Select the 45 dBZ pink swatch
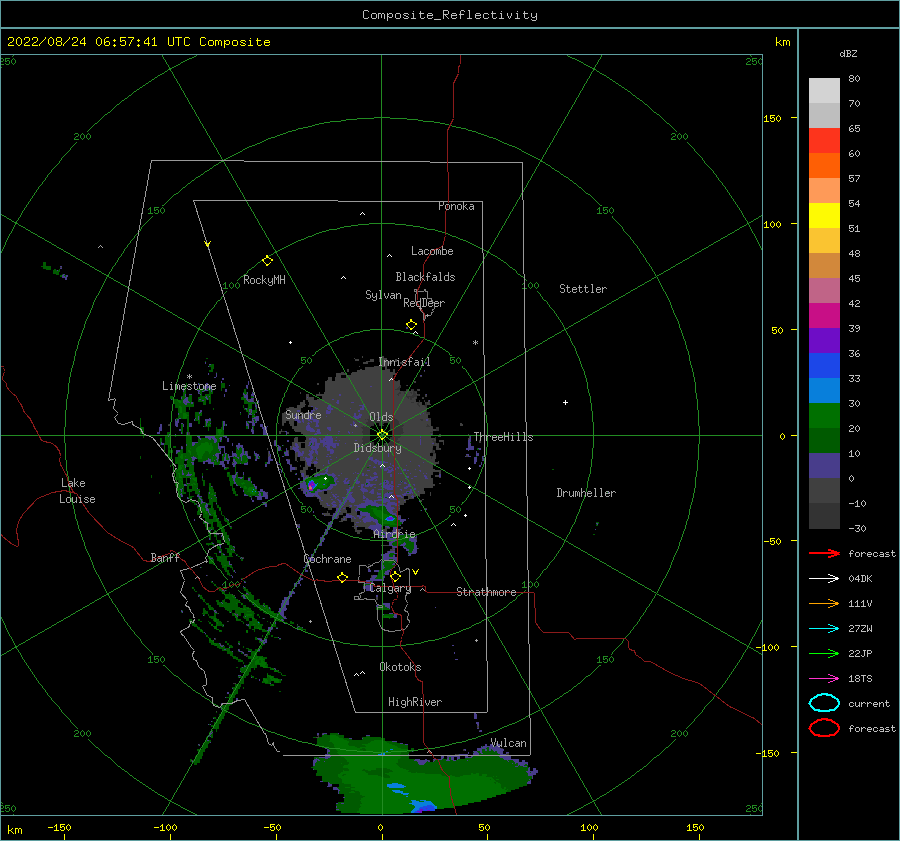Screen dimensions: 900x841 click(x=824, y=291)
